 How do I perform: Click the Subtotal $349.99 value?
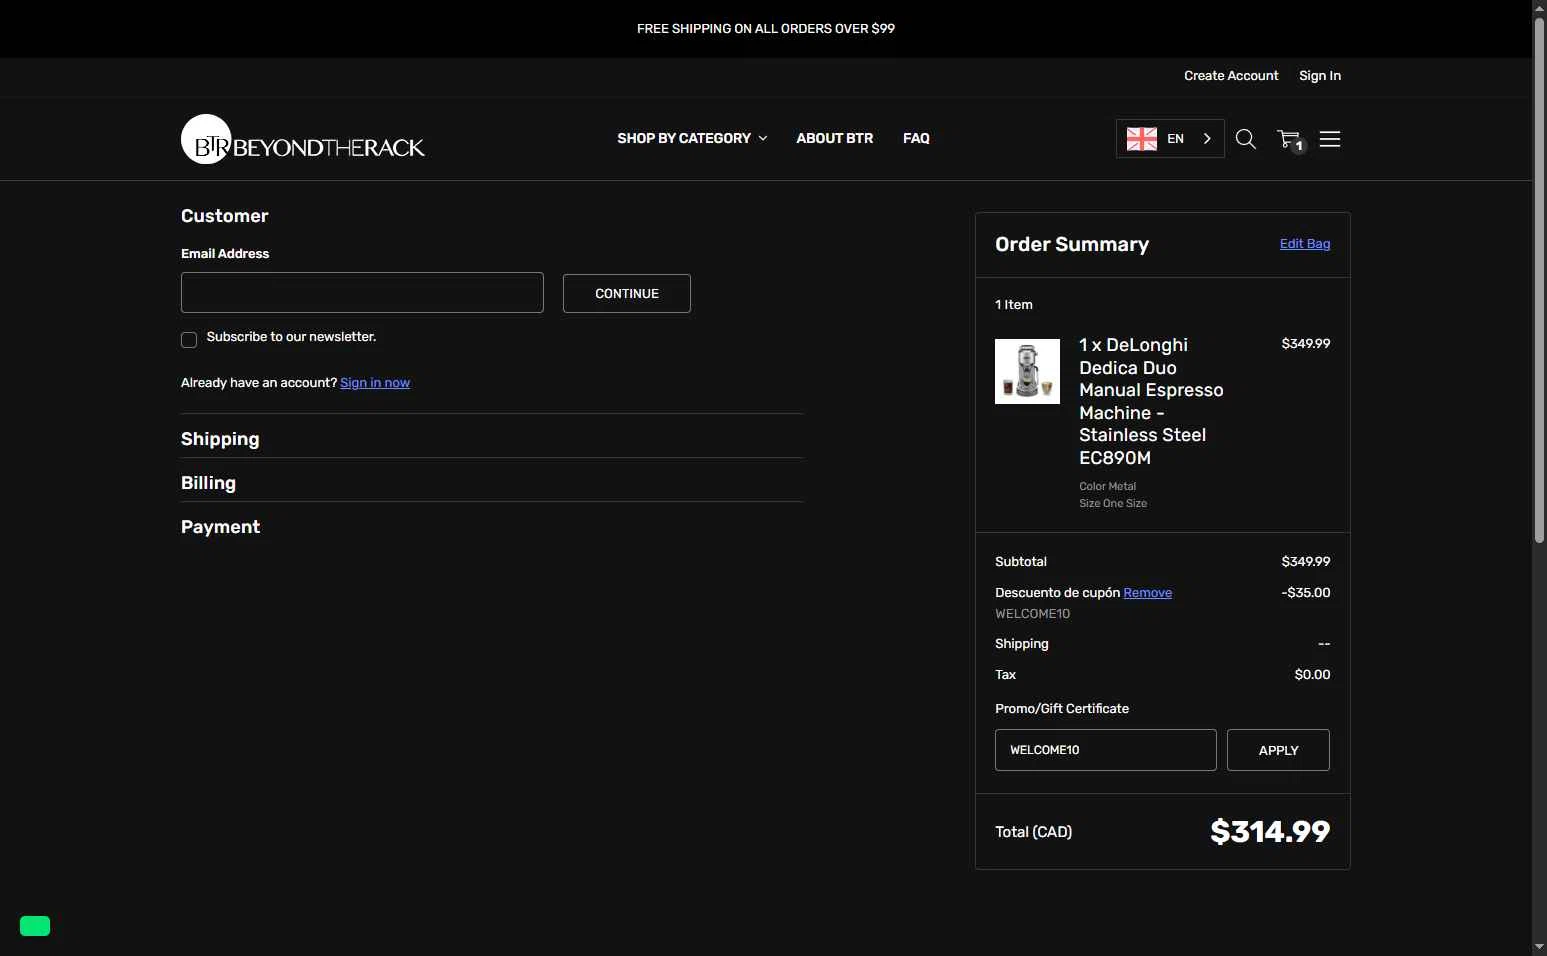(x=1306, y=562)
